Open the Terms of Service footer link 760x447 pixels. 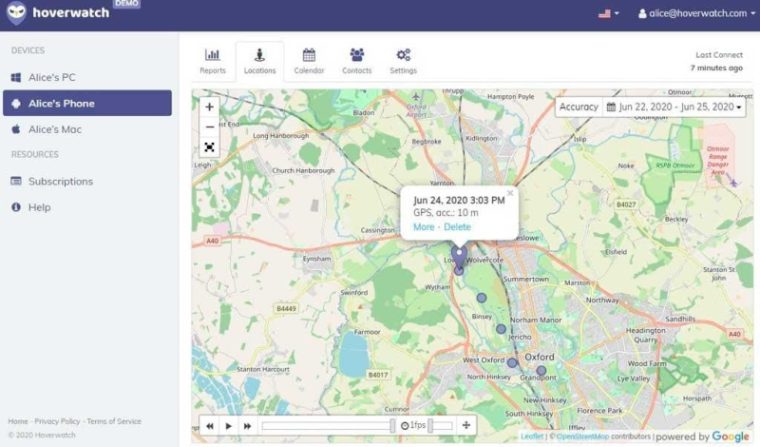[114, 421]
